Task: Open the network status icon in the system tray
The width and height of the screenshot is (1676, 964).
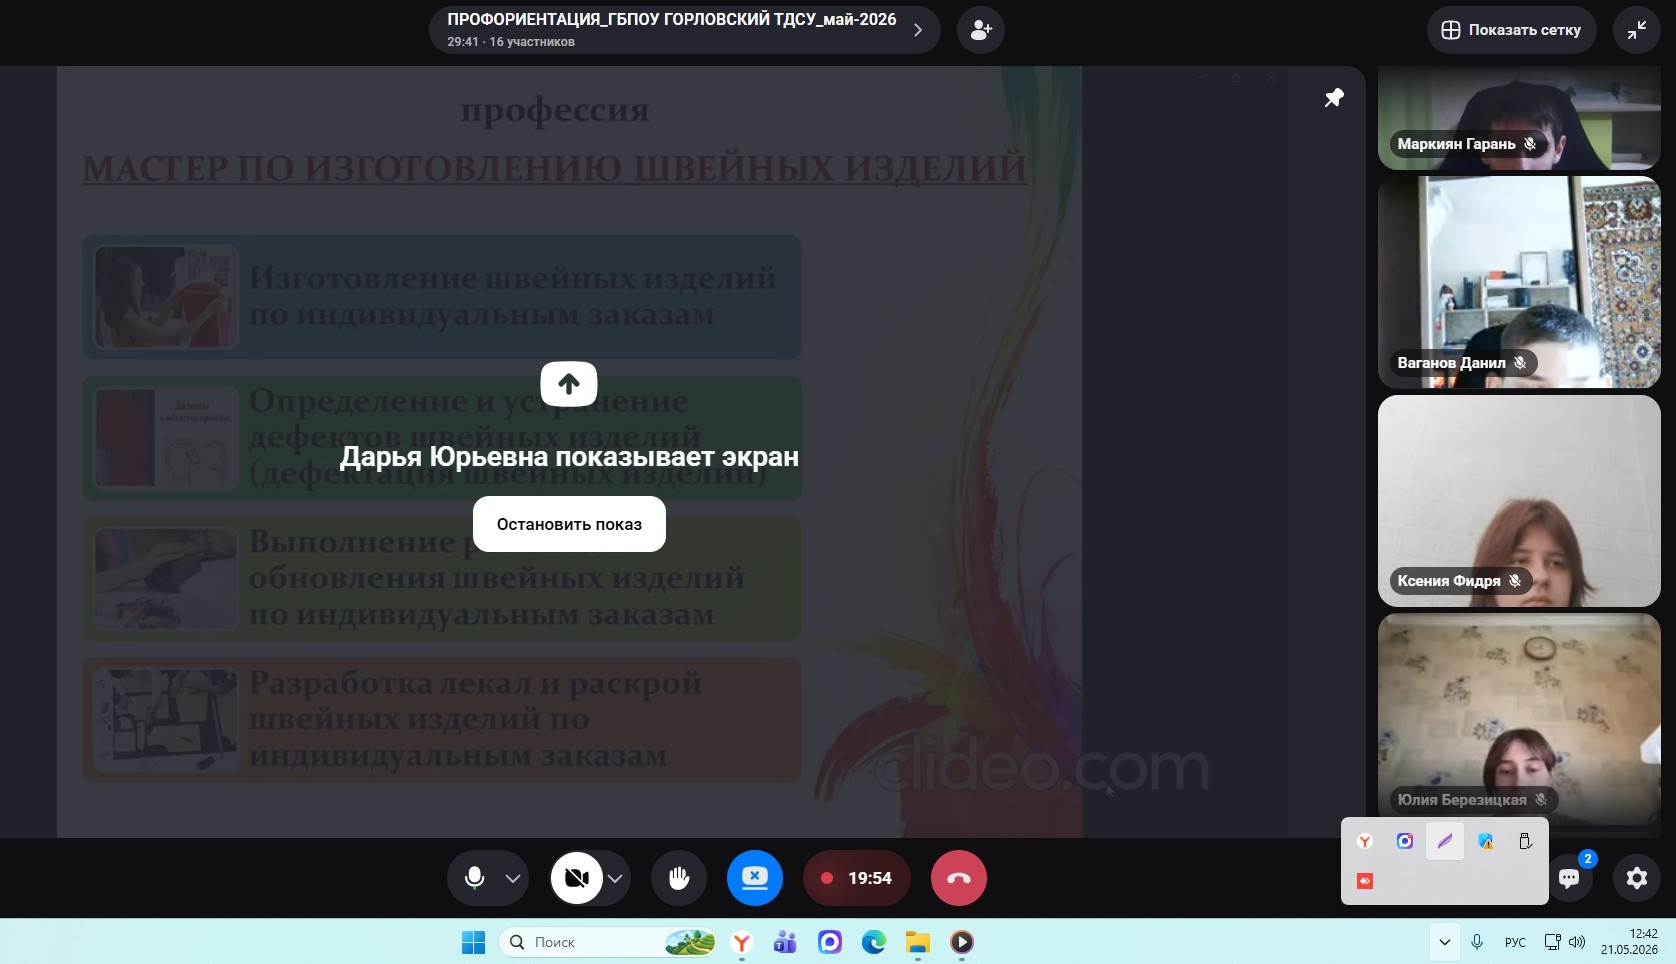Action: pyautogui.click(x=1552, y=942)
